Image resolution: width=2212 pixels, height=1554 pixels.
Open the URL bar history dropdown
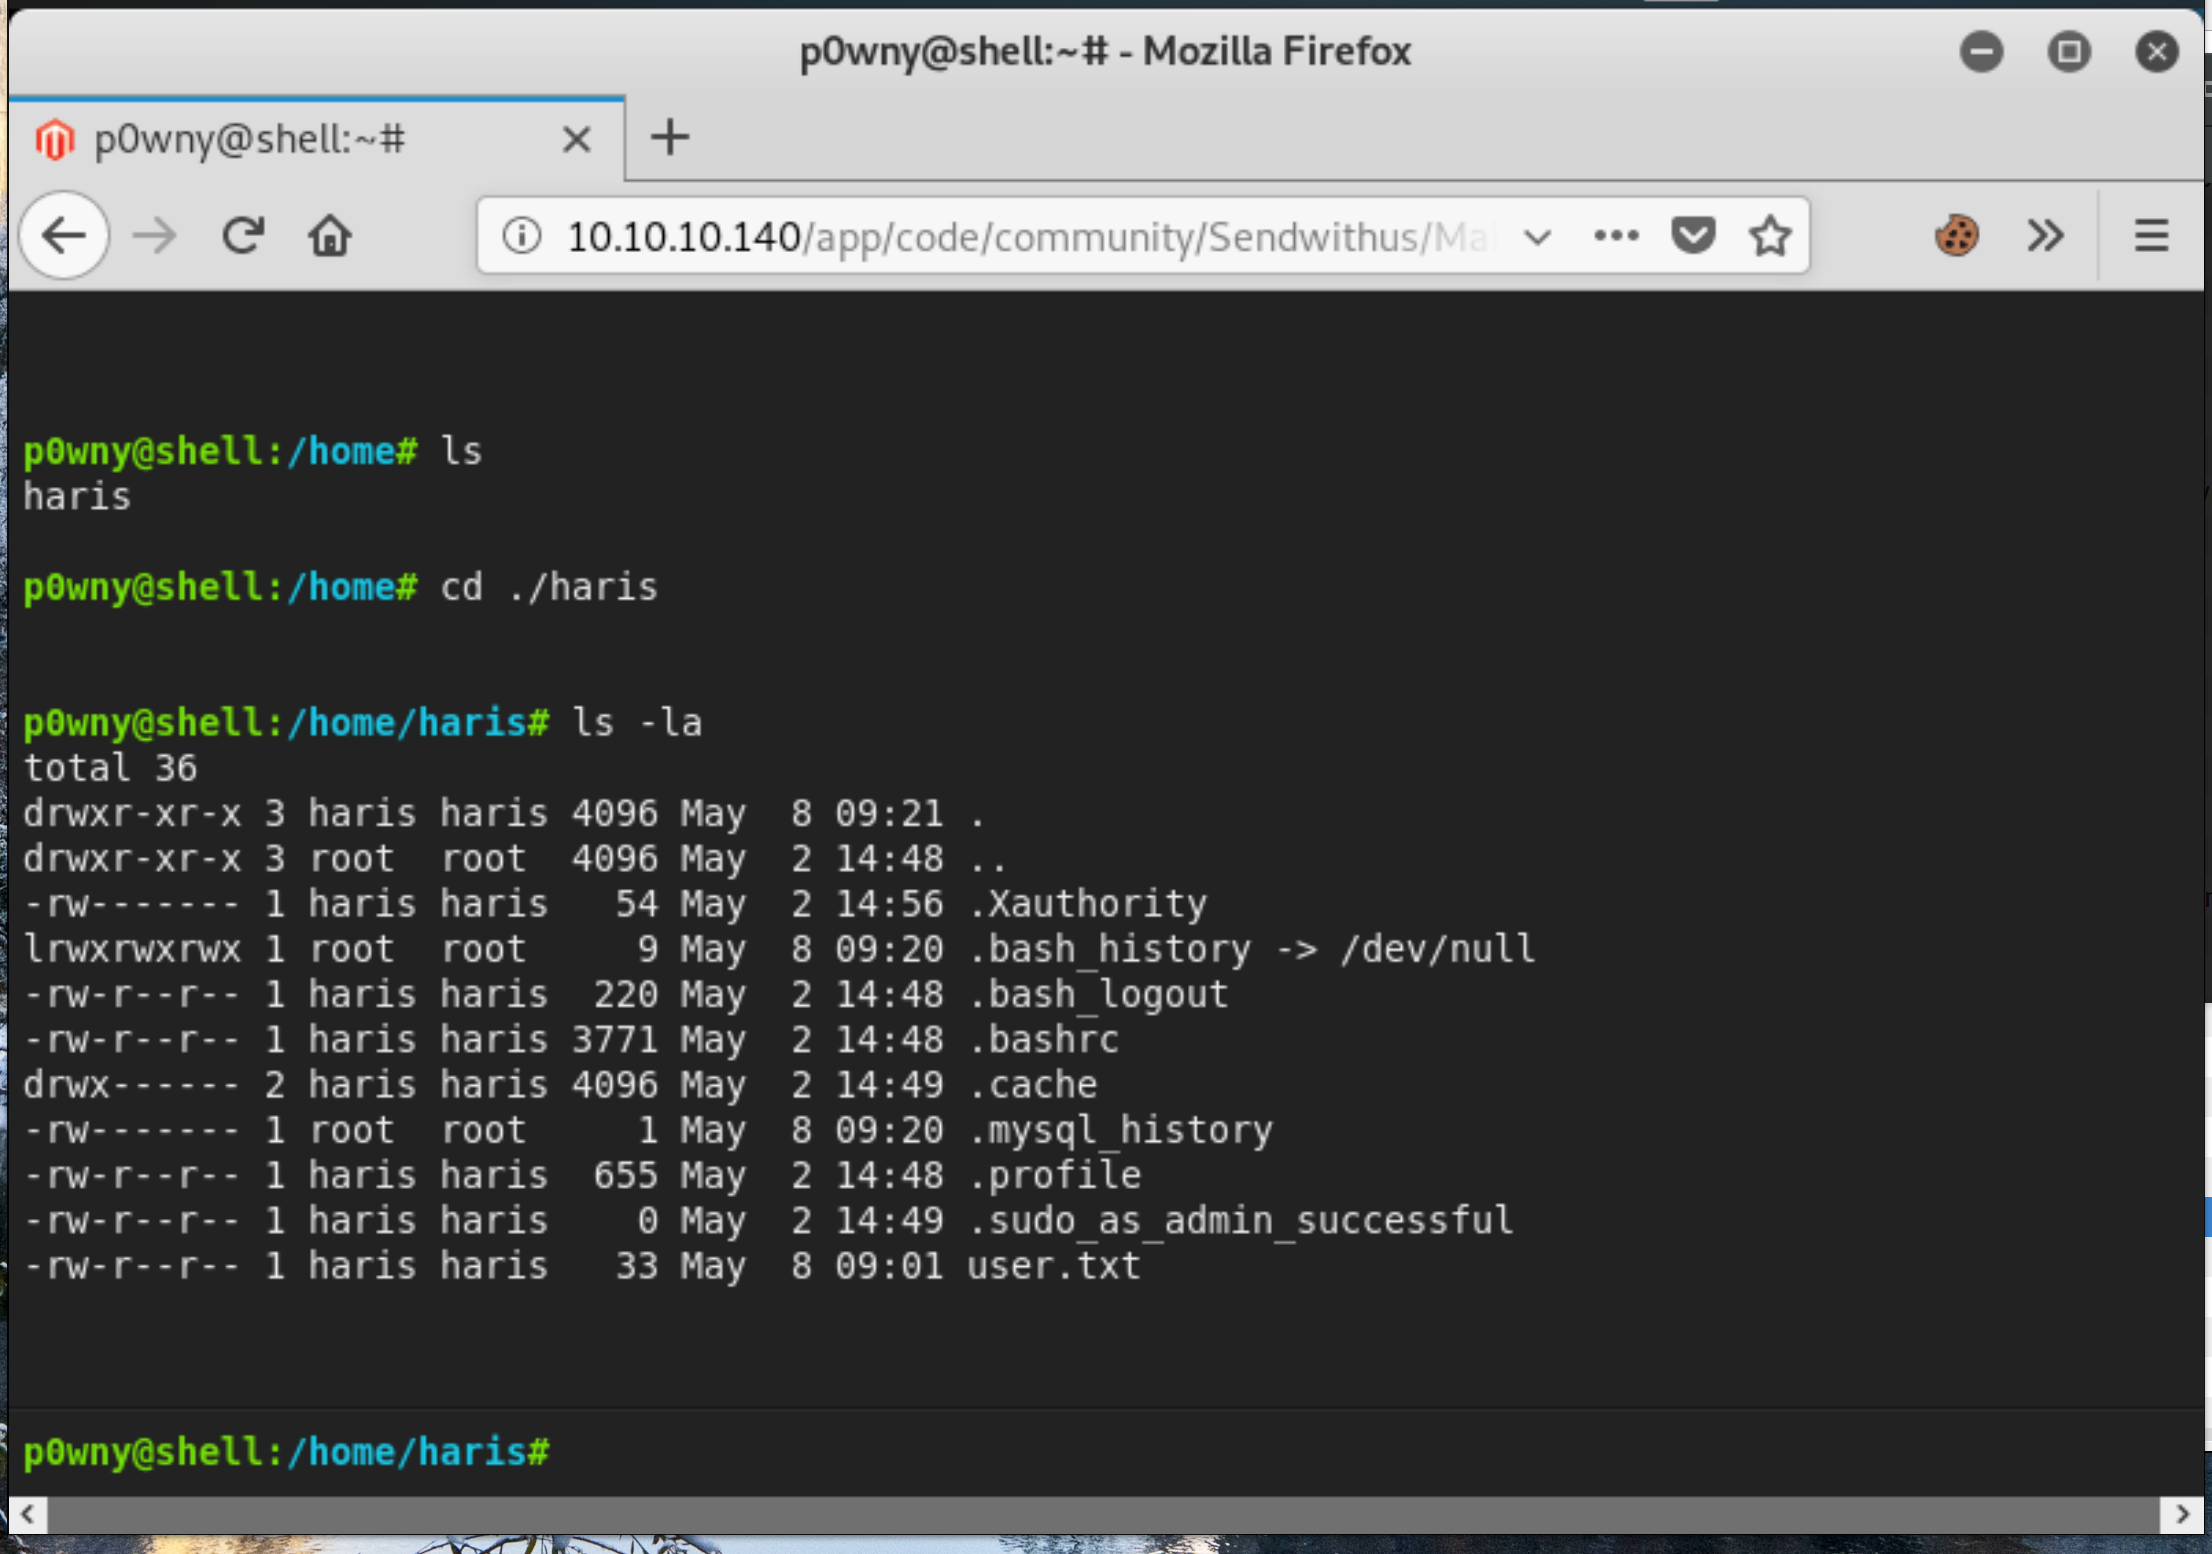(x=1537, y=237)
